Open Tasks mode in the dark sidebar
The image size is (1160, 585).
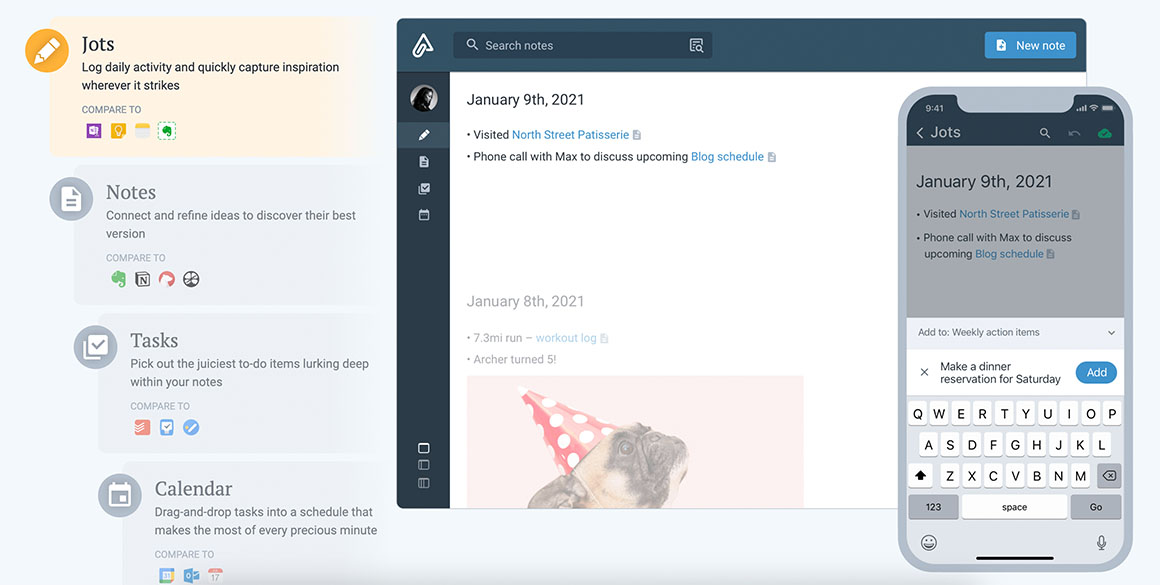pyautogui.click(x=424, y=189)
